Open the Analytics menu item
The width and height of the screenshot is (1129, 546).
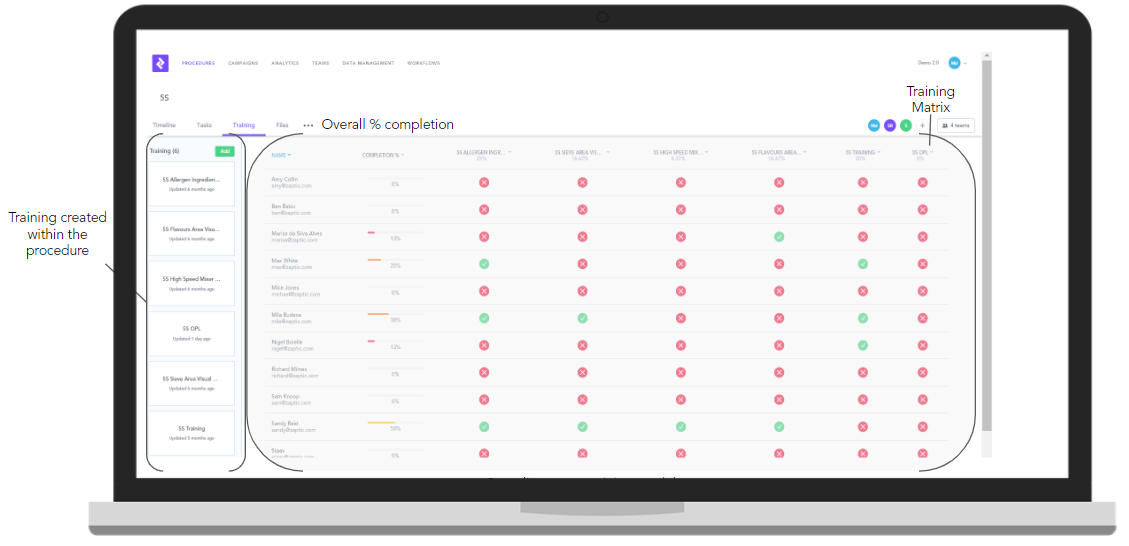point(285,63)
